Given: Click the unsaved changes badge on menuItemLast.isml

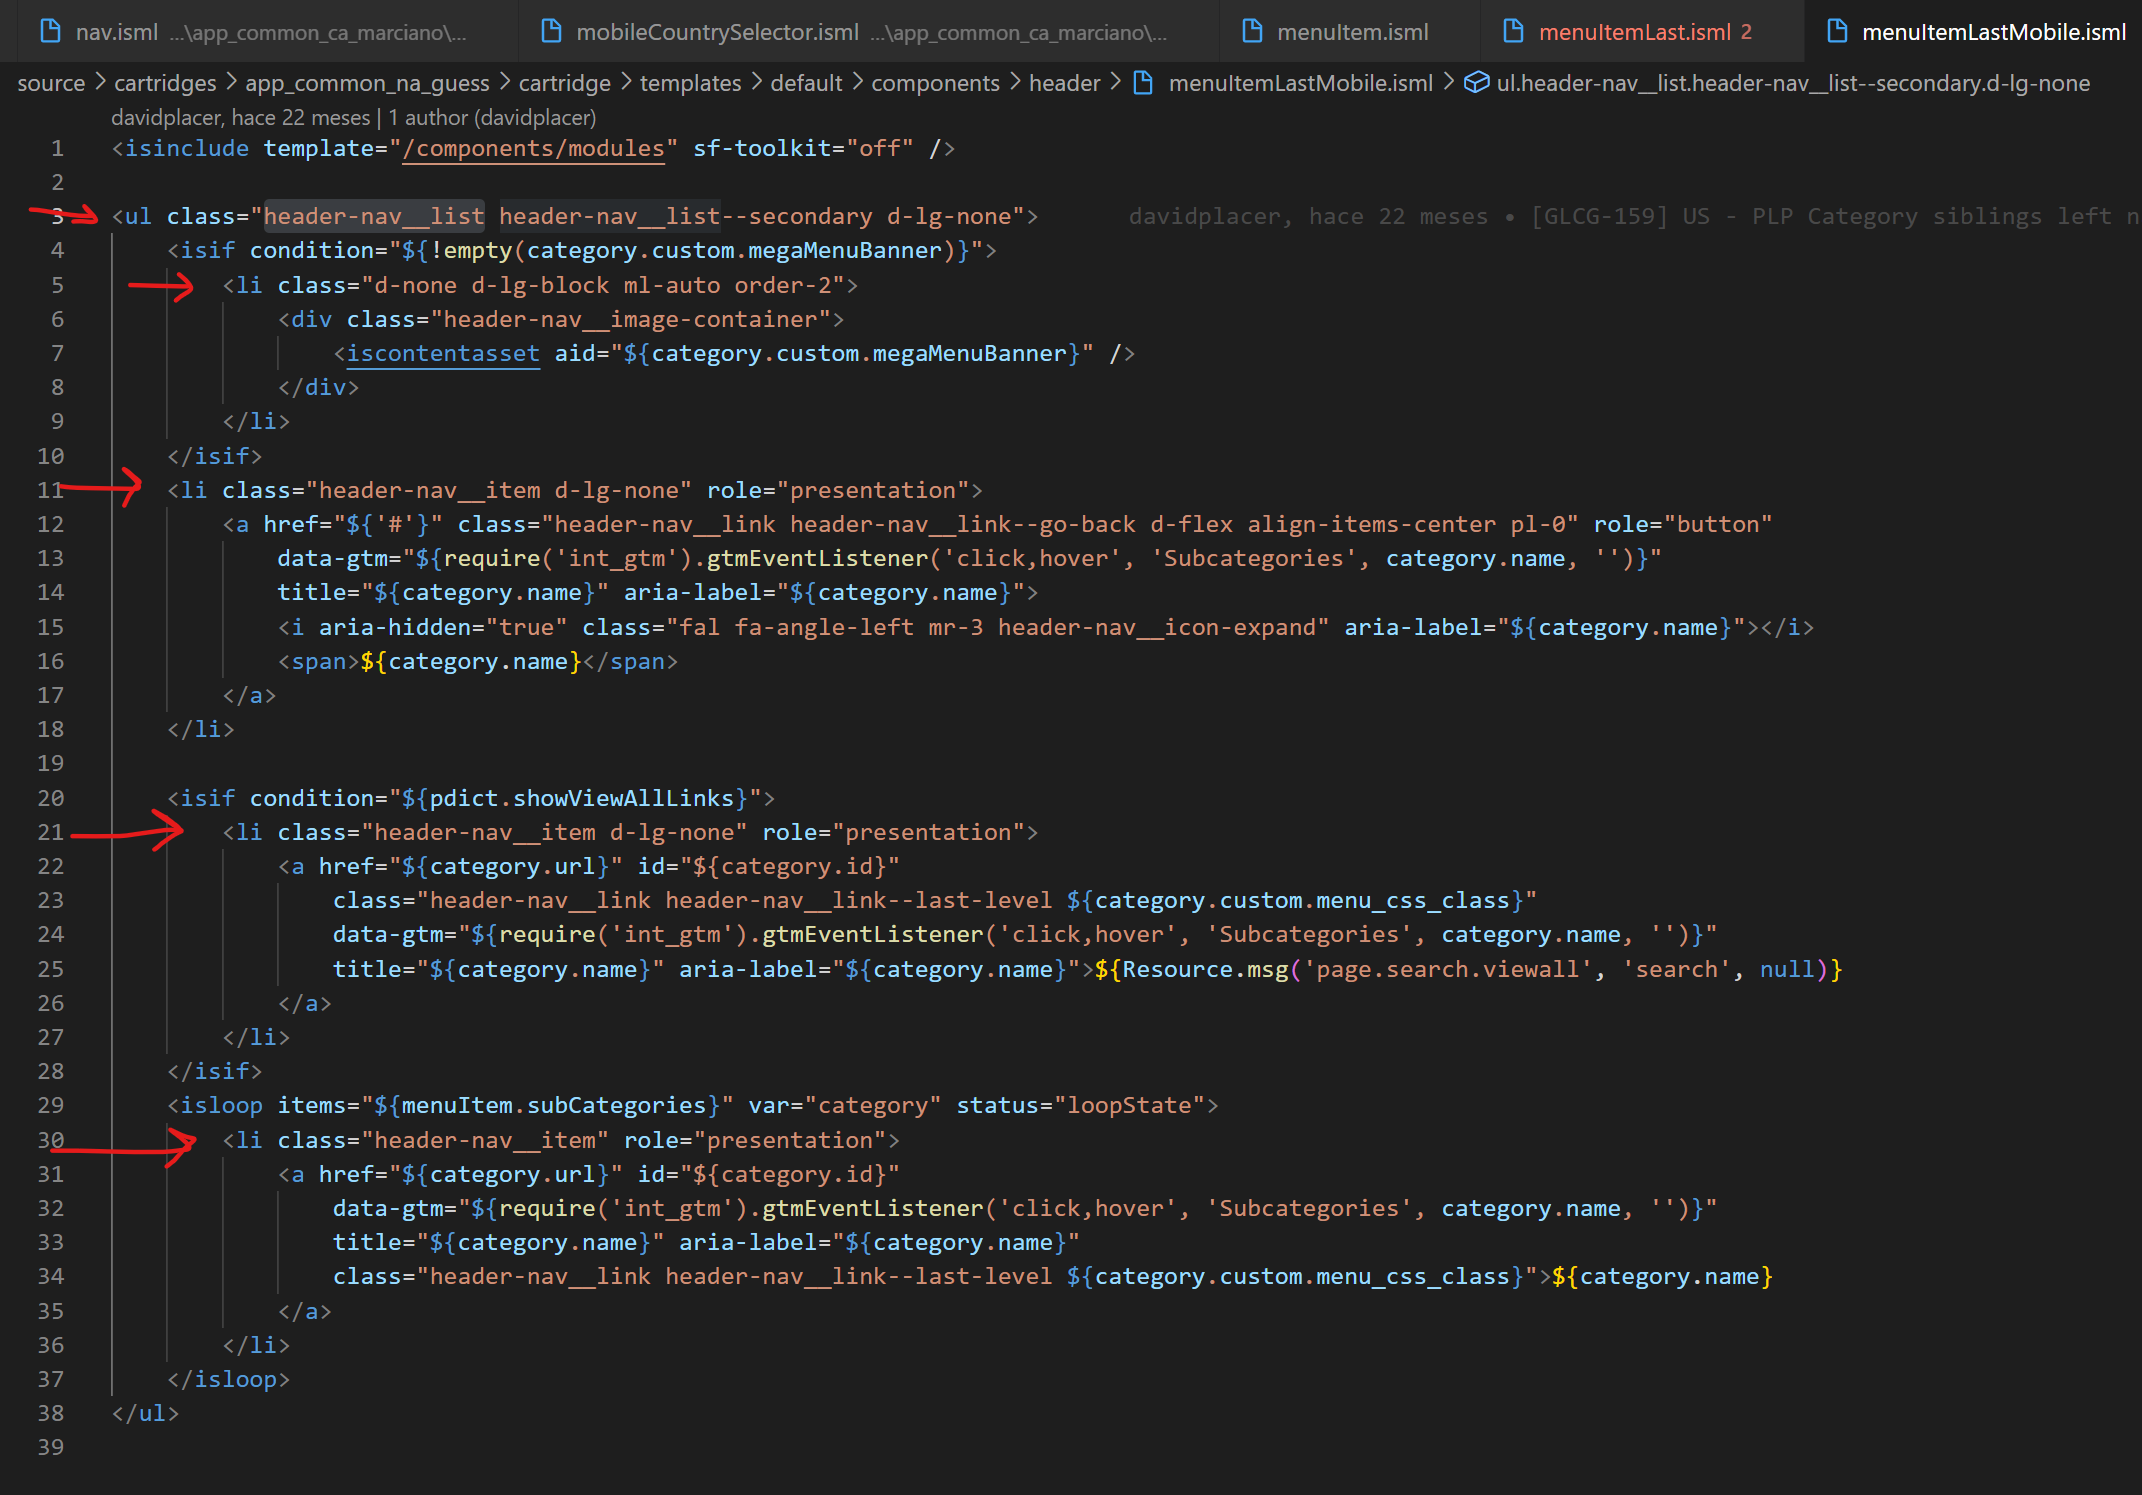Looking at the screenshot, I should coord(1745,31).
